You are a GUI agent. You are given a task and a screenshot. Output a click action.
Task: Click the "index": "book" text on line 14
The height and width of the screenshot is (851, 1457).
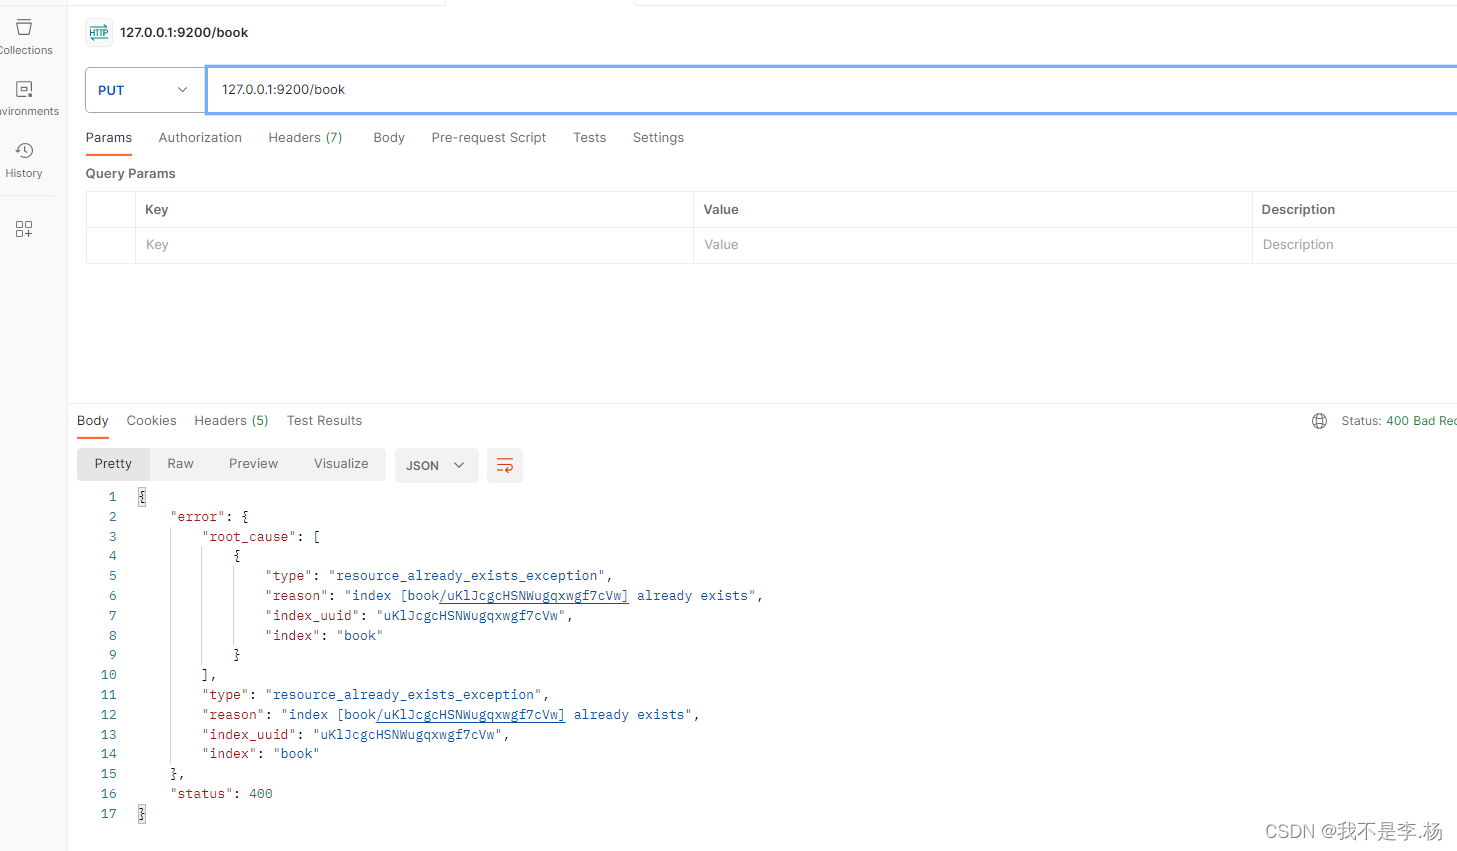click(261, 754)
